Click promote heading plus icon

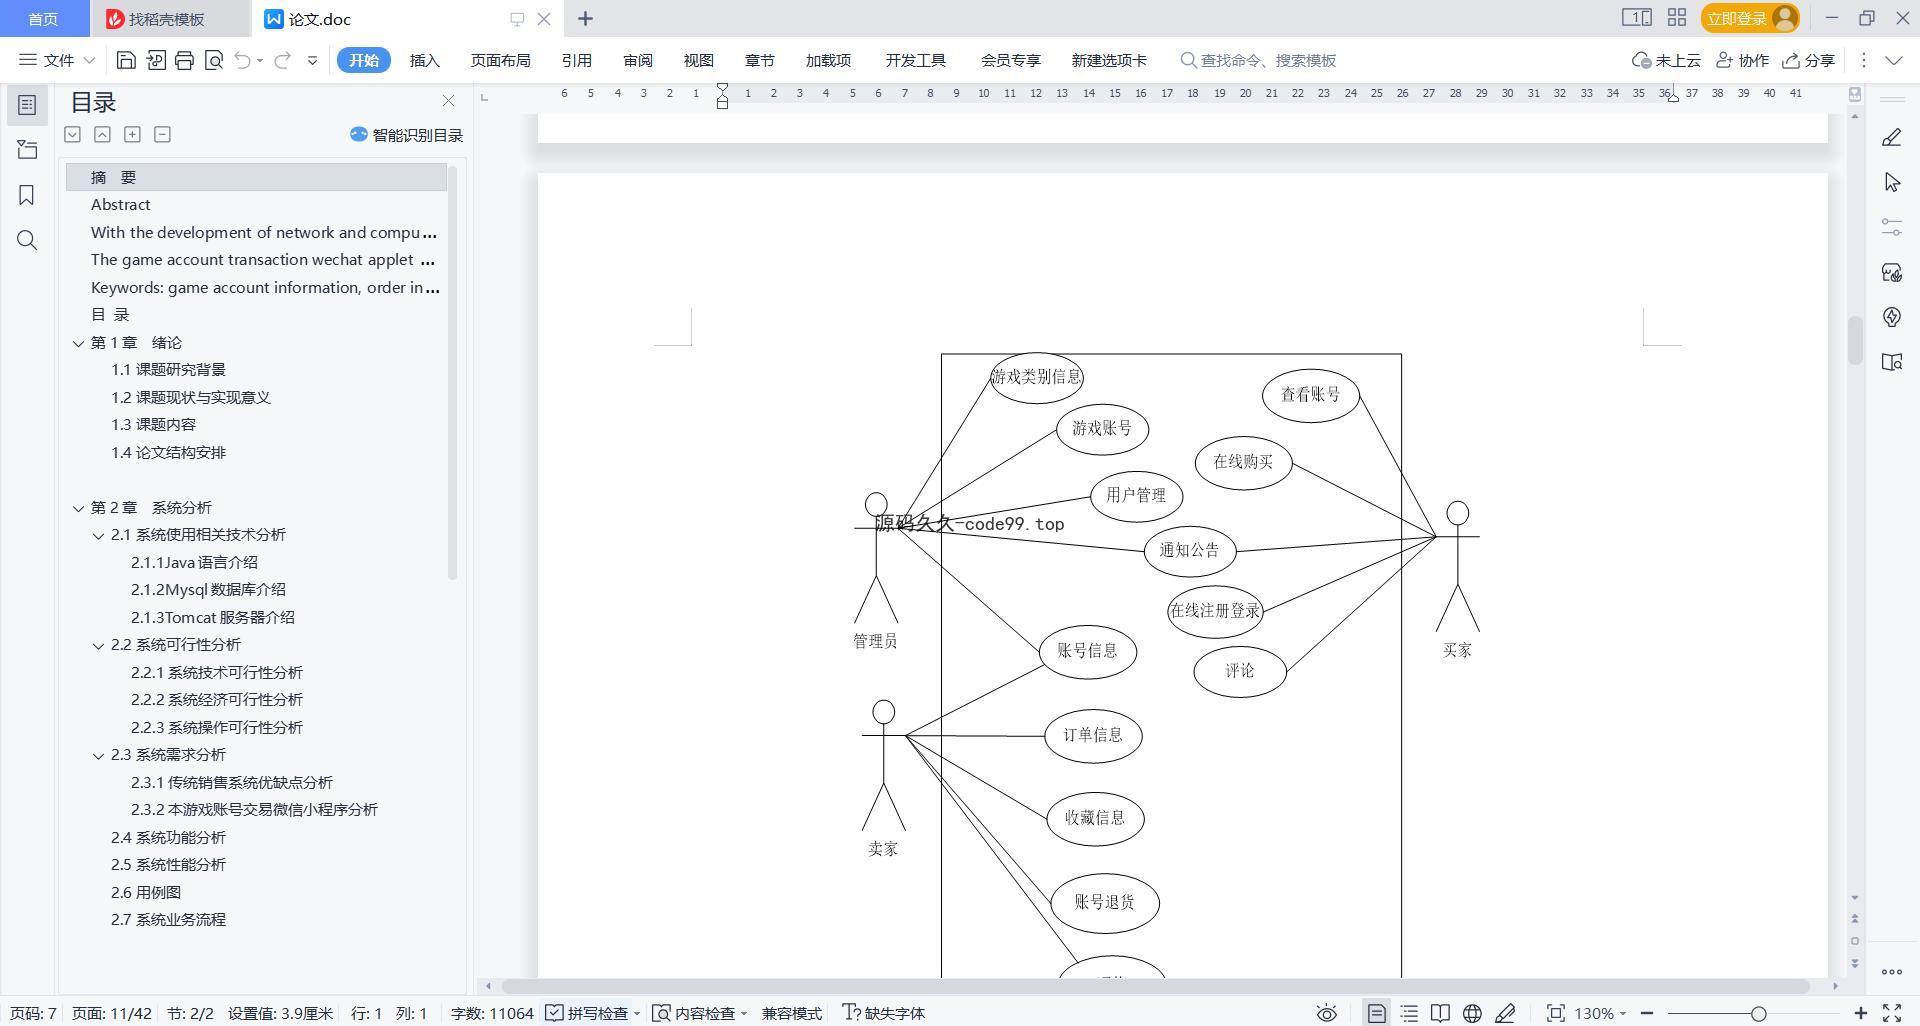[132, 134]
